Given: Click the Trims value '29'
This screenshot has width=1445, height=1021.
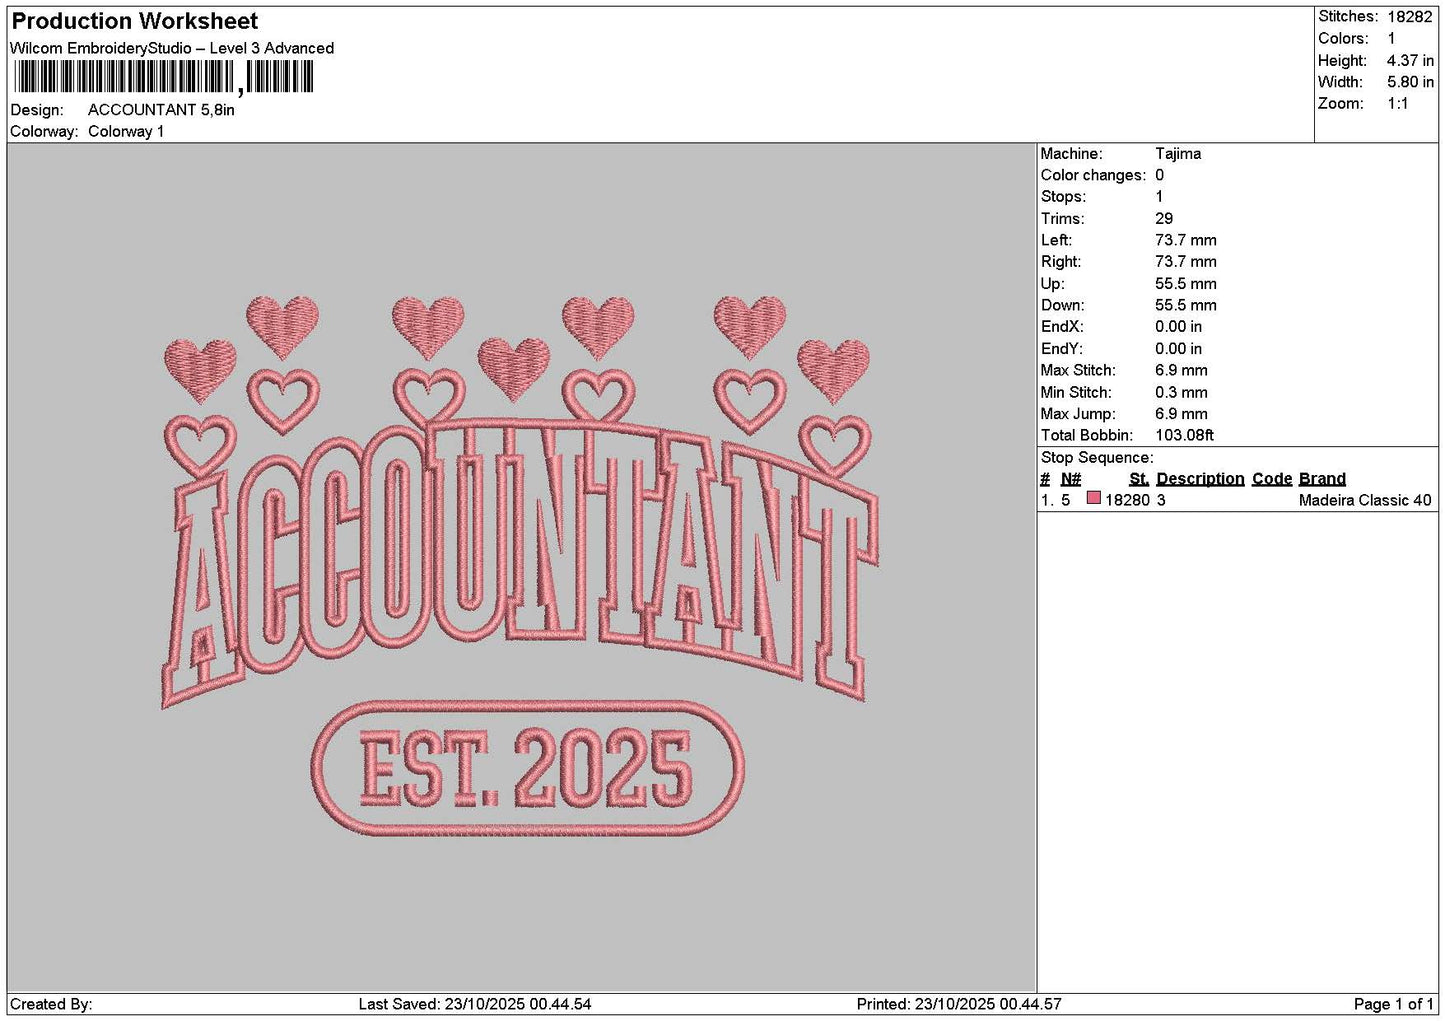Looking at the screenshot, I should click(x=1164, y=219).
